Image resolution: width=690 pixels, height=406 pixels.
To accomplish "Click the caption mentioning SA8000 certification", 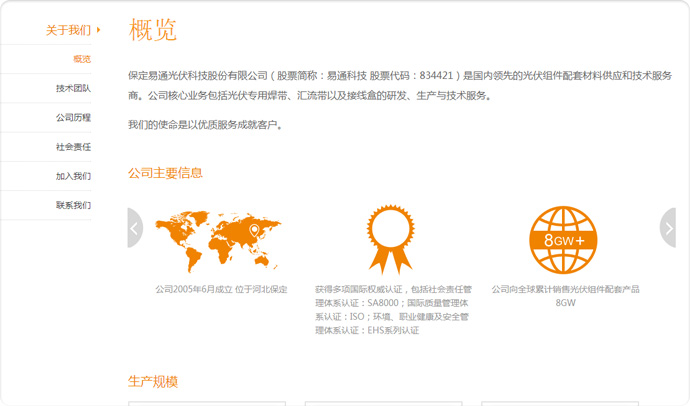I will (x=393, y=310).
